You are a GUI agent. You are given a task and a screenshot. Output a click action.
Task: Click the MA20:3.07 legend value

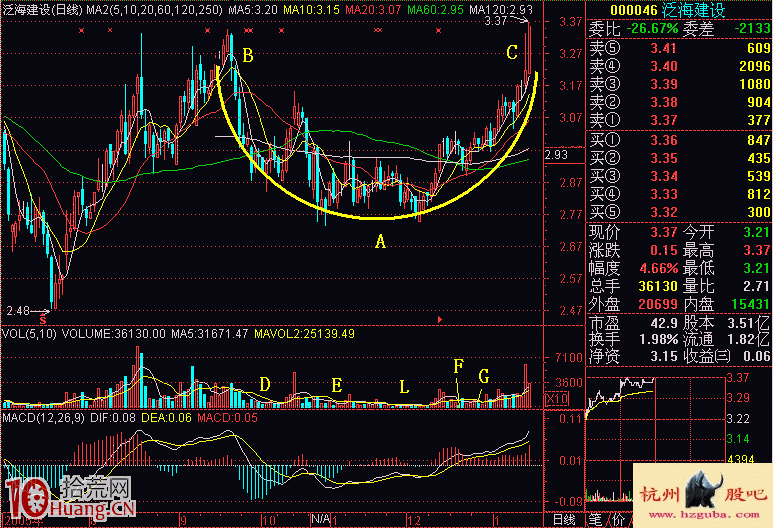coord(373,9)
